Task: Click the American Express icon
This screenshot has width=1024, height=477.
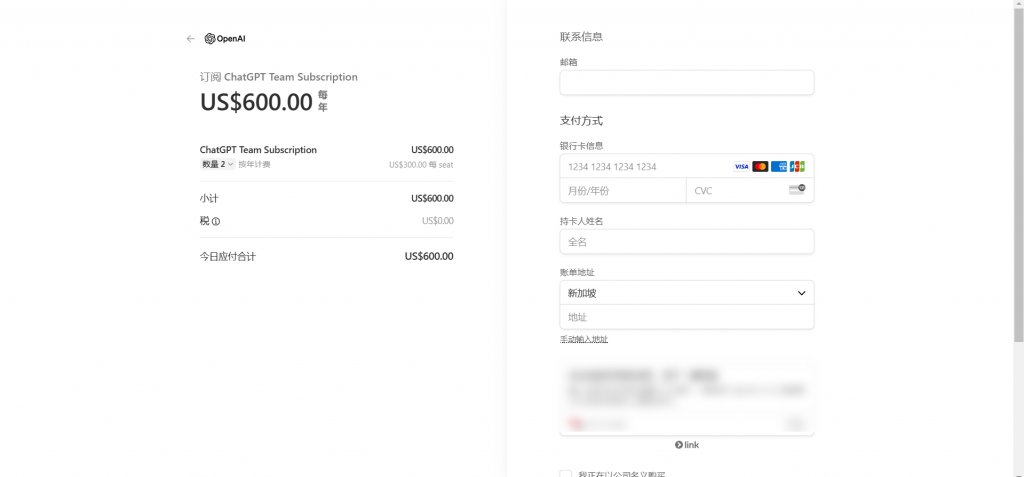Action: click(x=779, y=167)
